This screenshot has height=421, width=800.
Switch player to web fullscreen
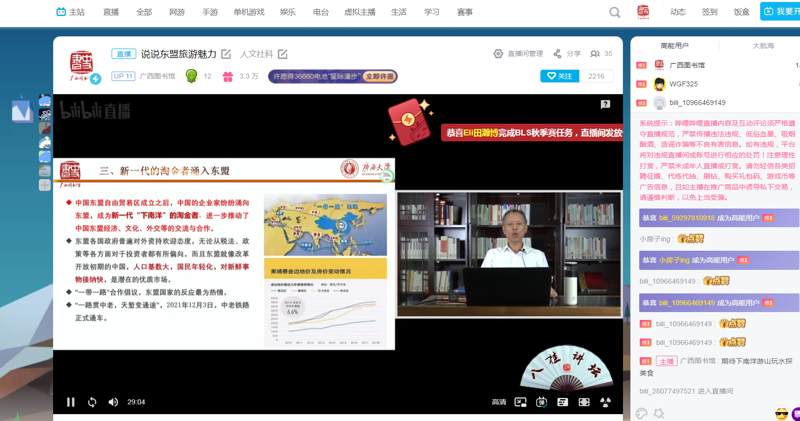[x=584, y=402]
